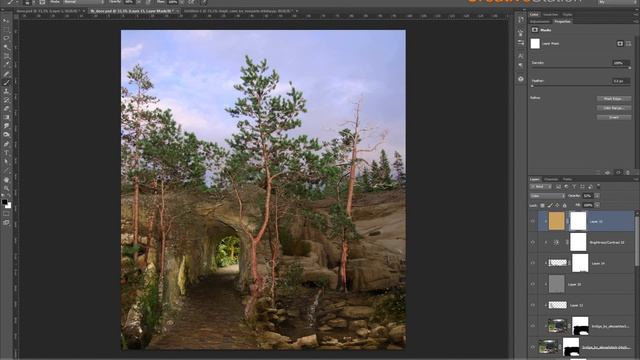The image size is (640, 360).
Task: Select vector mask button in Properties
Action: pos(629,44)
